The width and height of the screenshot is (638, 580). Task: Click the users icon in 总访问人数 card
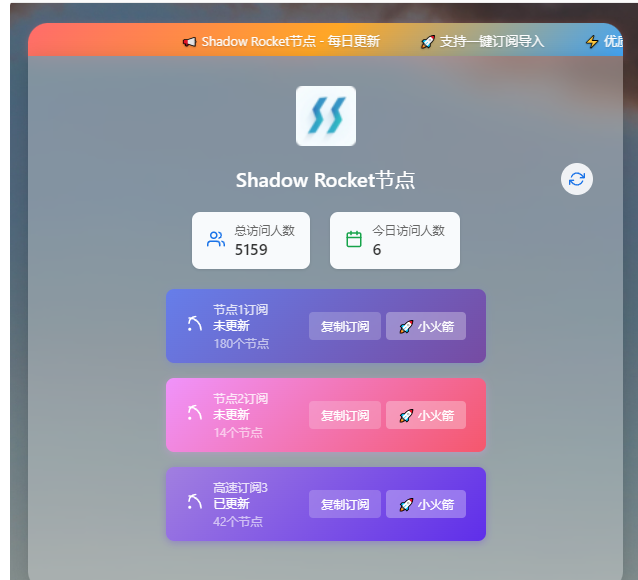pos(216,239)
